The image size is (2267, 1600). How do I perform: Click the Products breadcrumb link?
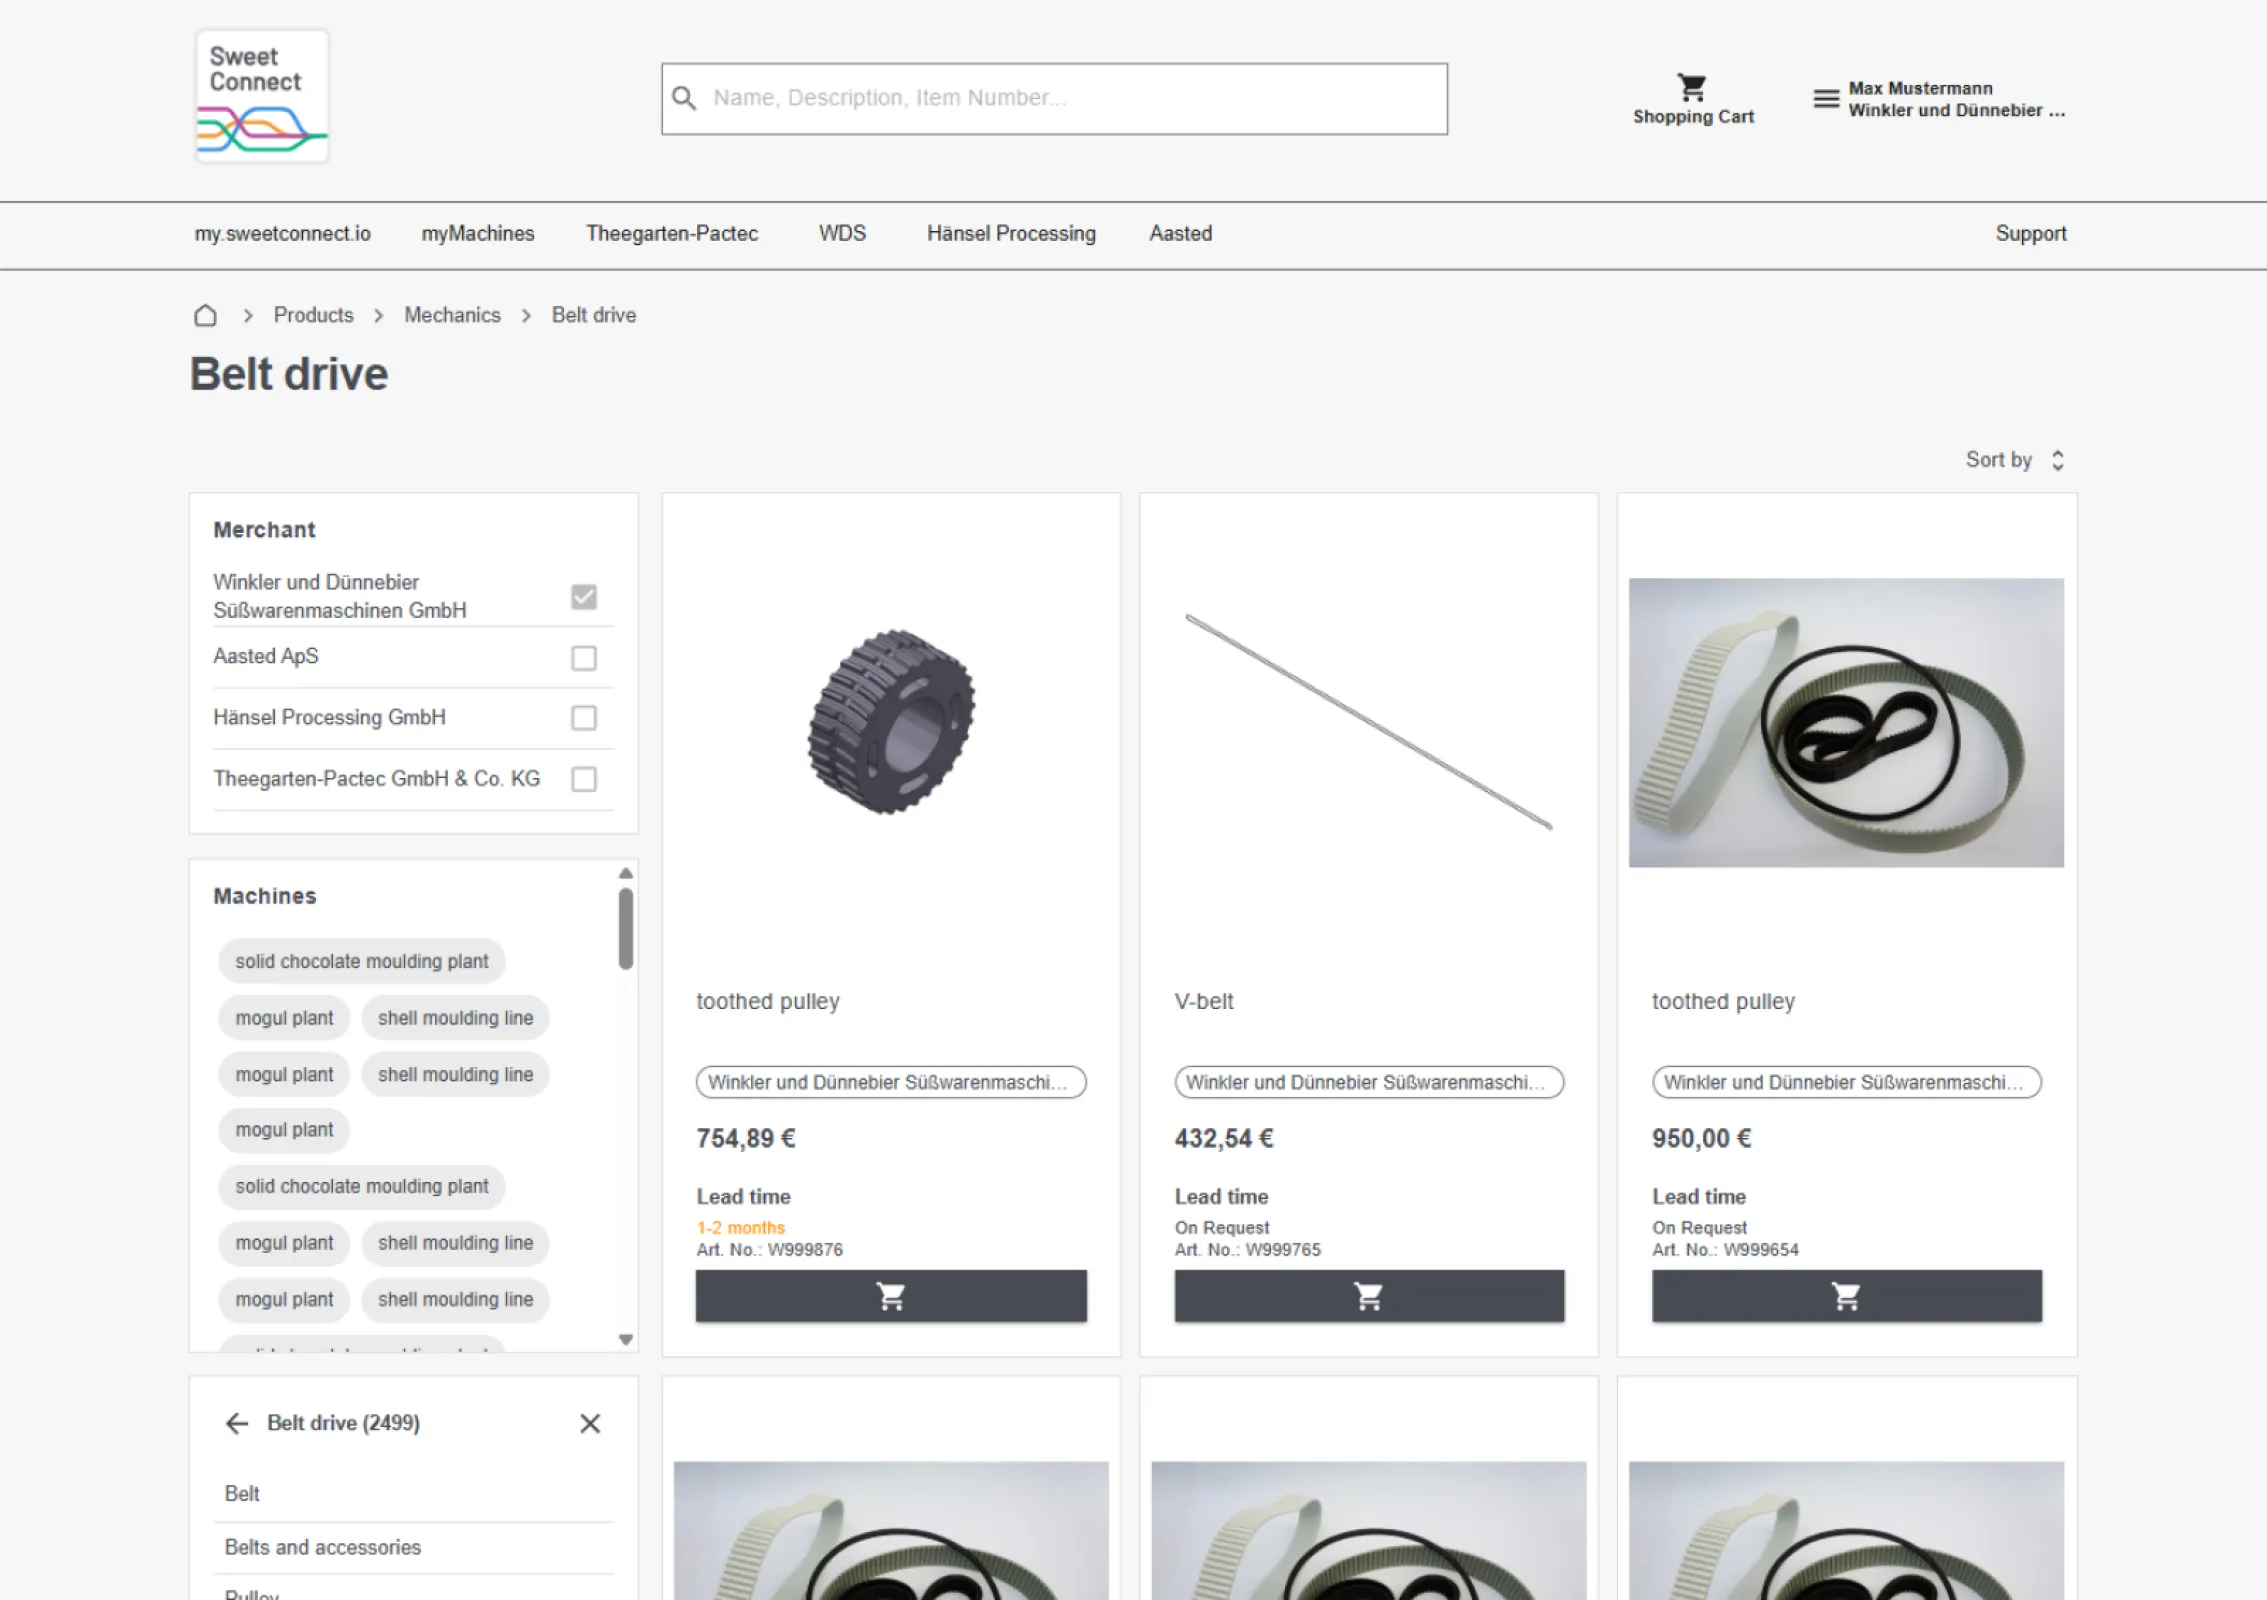click(314, 315)
